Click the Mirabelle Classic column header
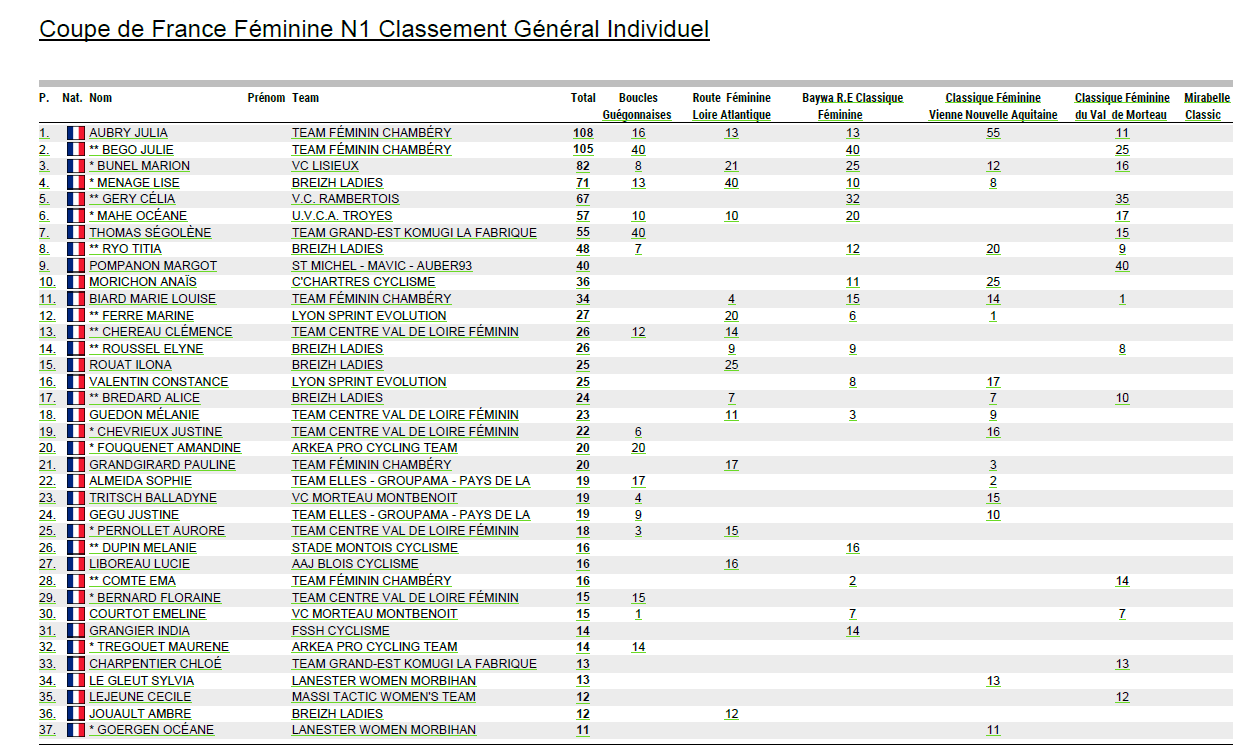 [x=1207, y=106]
